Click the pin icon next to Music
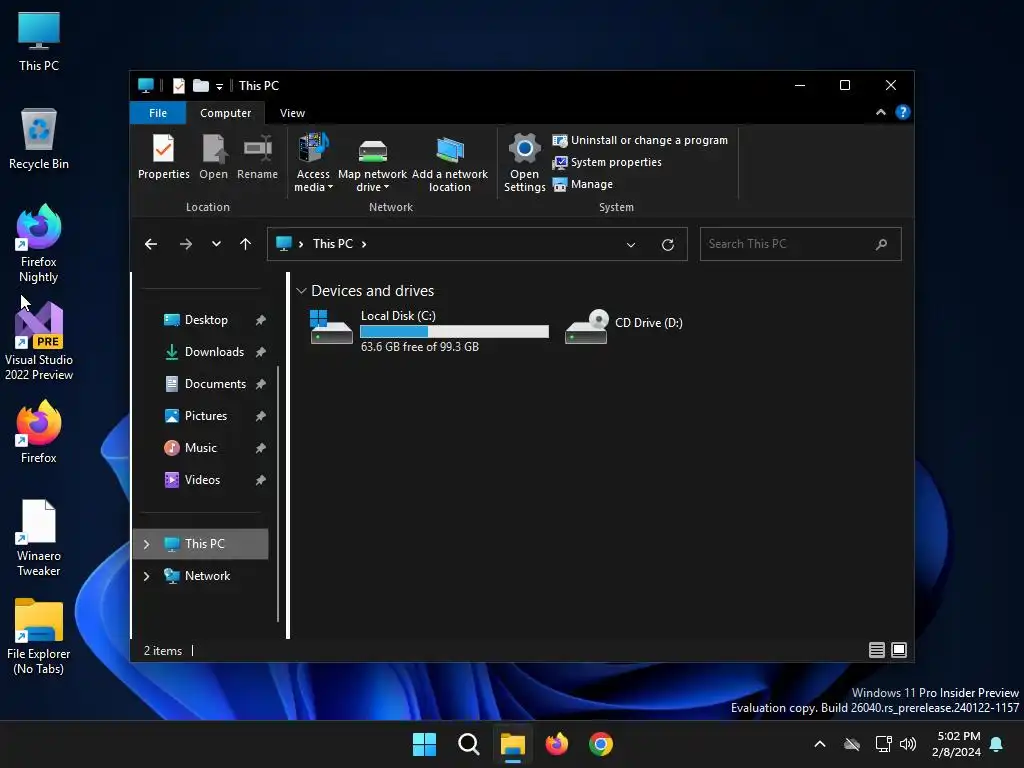The width and height of the screenshot is (1024, 768). pos(261,448)
